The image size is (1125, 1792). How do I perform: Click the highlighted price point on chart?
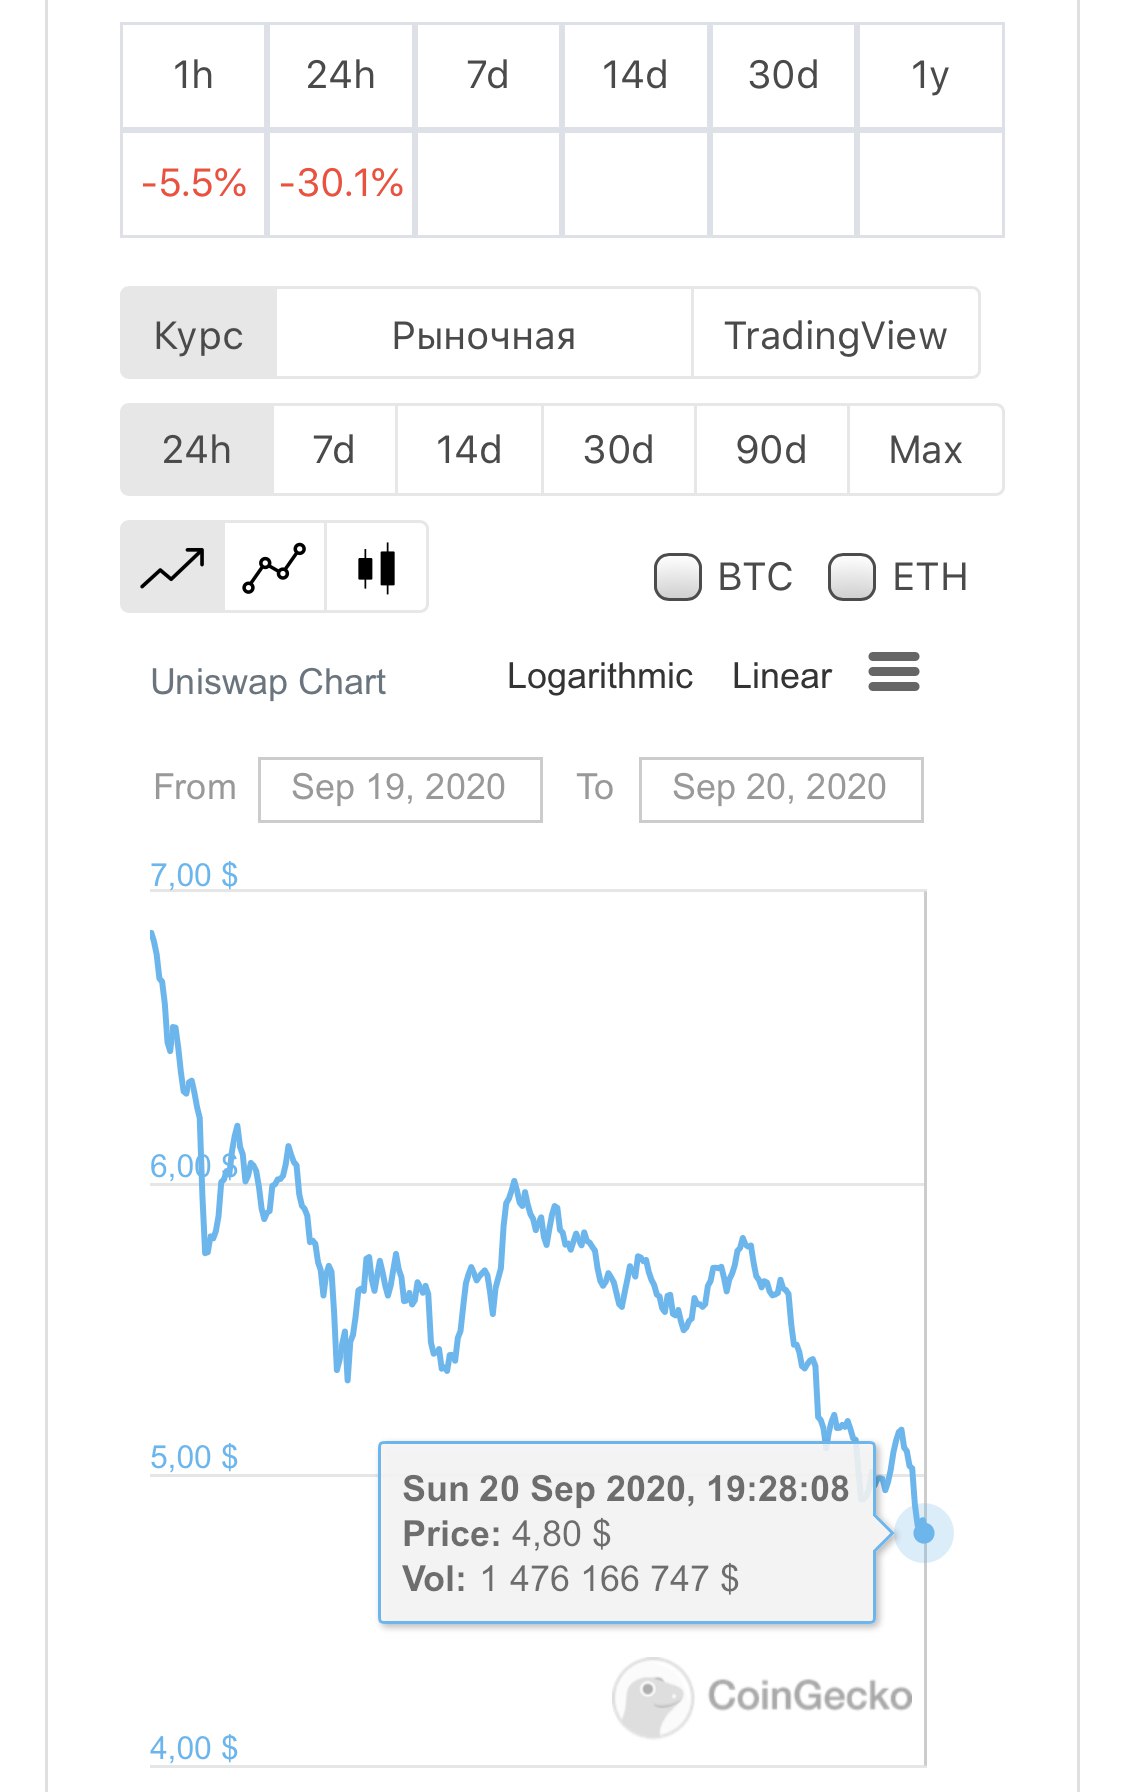tap(924, 1532)
